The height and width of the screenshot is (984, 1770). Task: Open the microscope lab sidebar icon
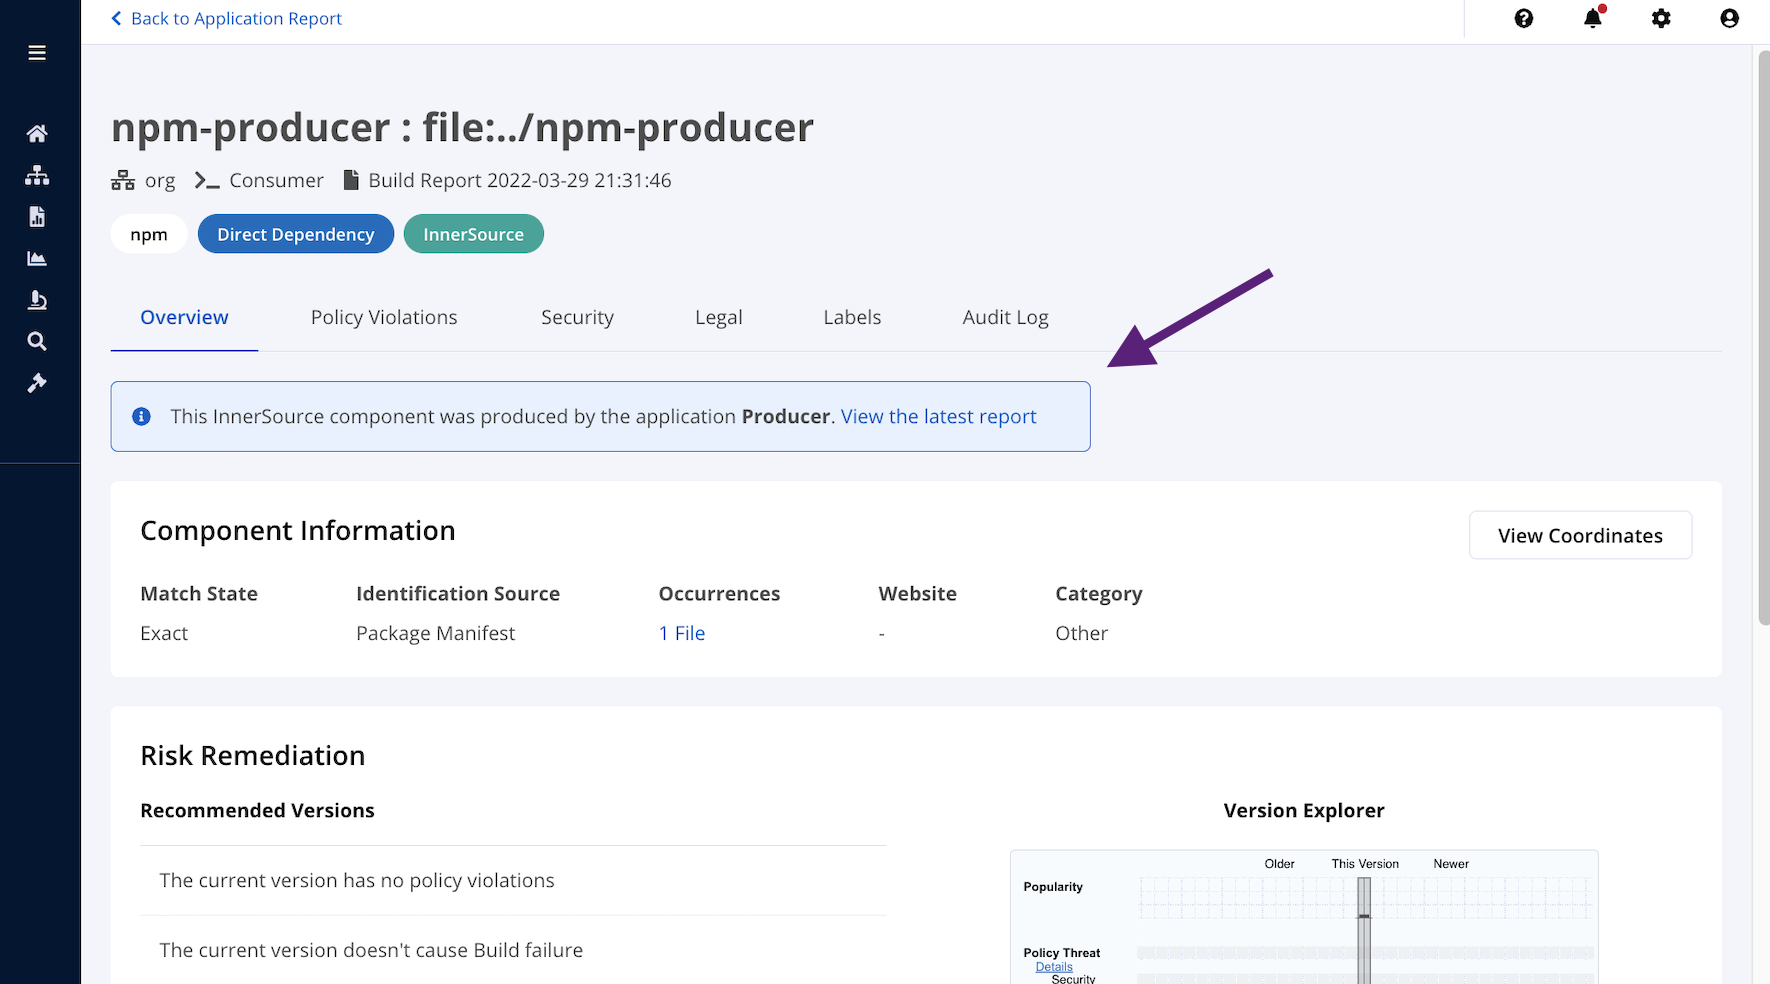[37, 300]
